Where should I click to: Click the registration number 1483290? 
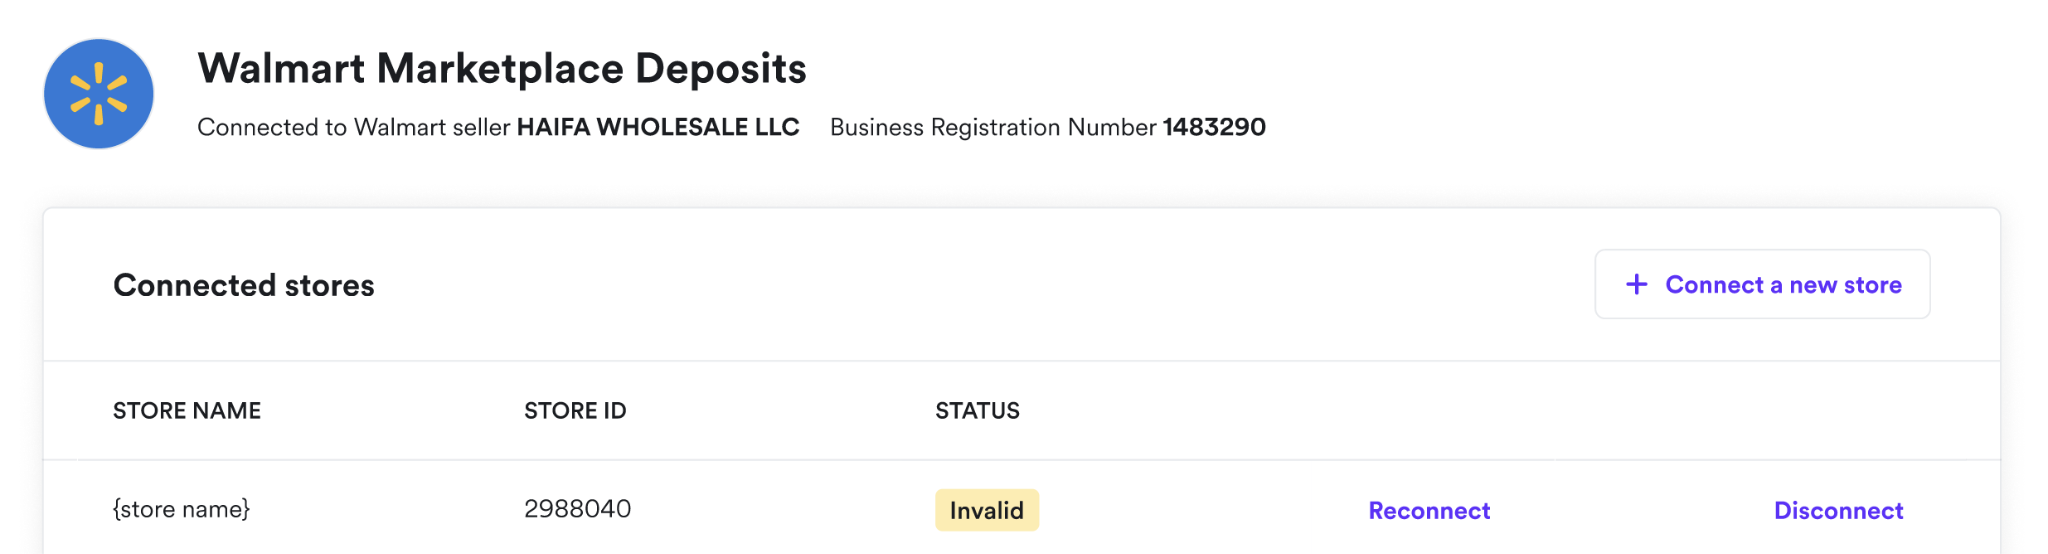[x=1214, y=127]
